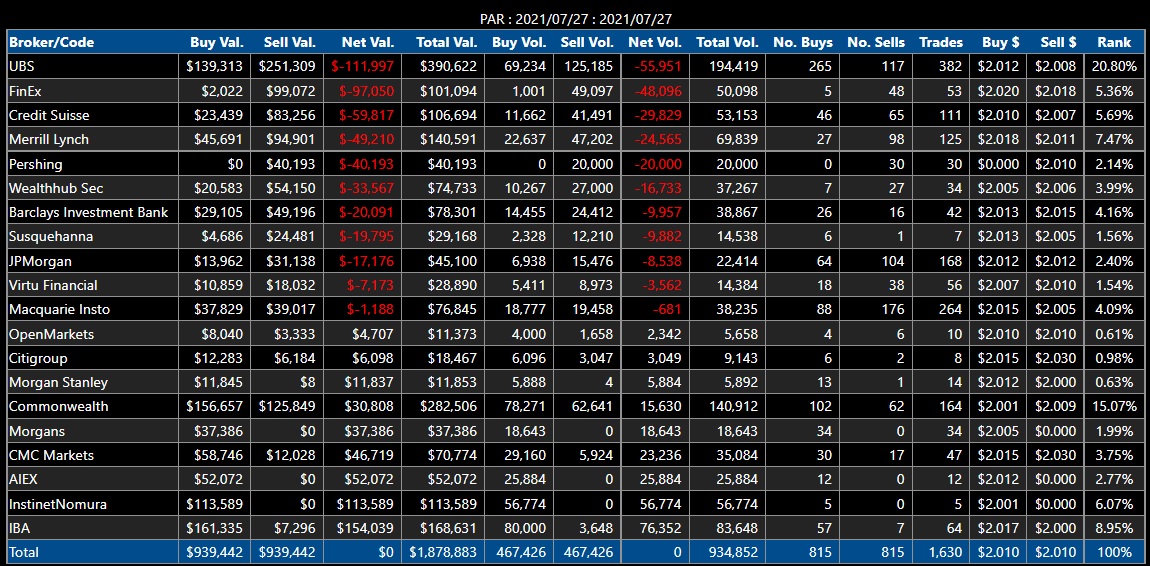Select Barclays Investment Bank broker name

(x=89, y=212)
